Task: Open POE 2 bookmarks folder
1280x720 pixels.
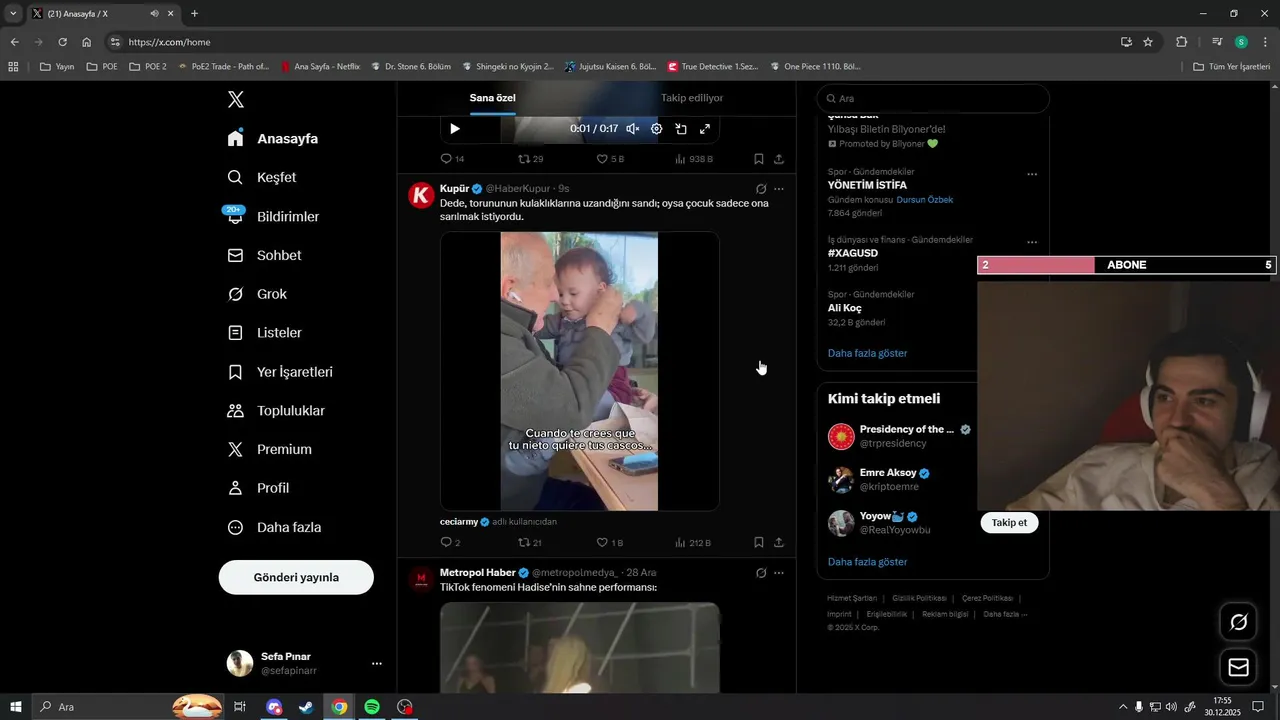Action: 148,67
